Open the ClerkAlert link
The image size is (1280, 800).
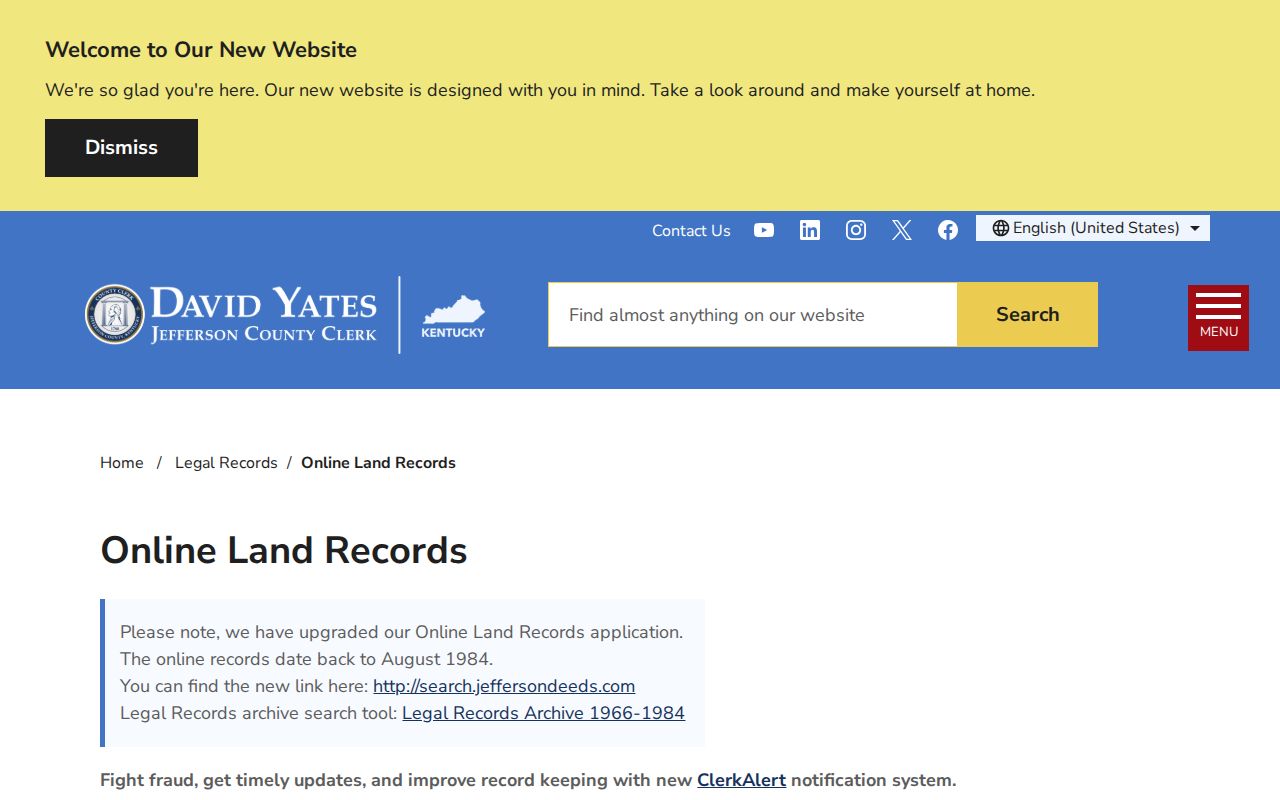(741, 780)
